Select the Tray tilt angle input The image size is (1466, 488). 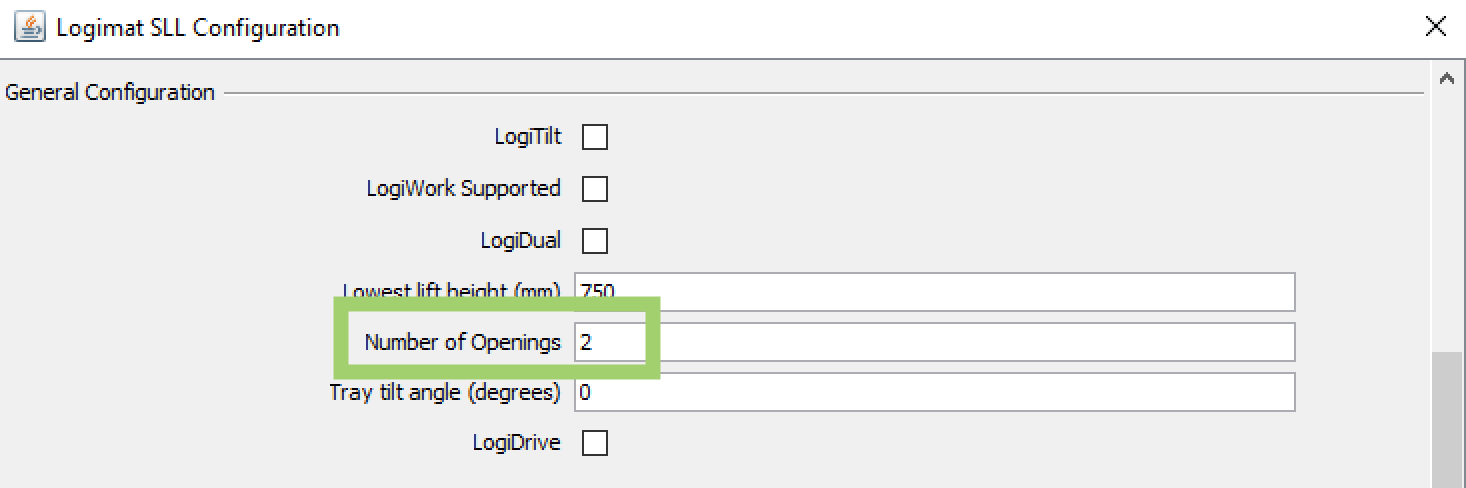pos(935,392)
